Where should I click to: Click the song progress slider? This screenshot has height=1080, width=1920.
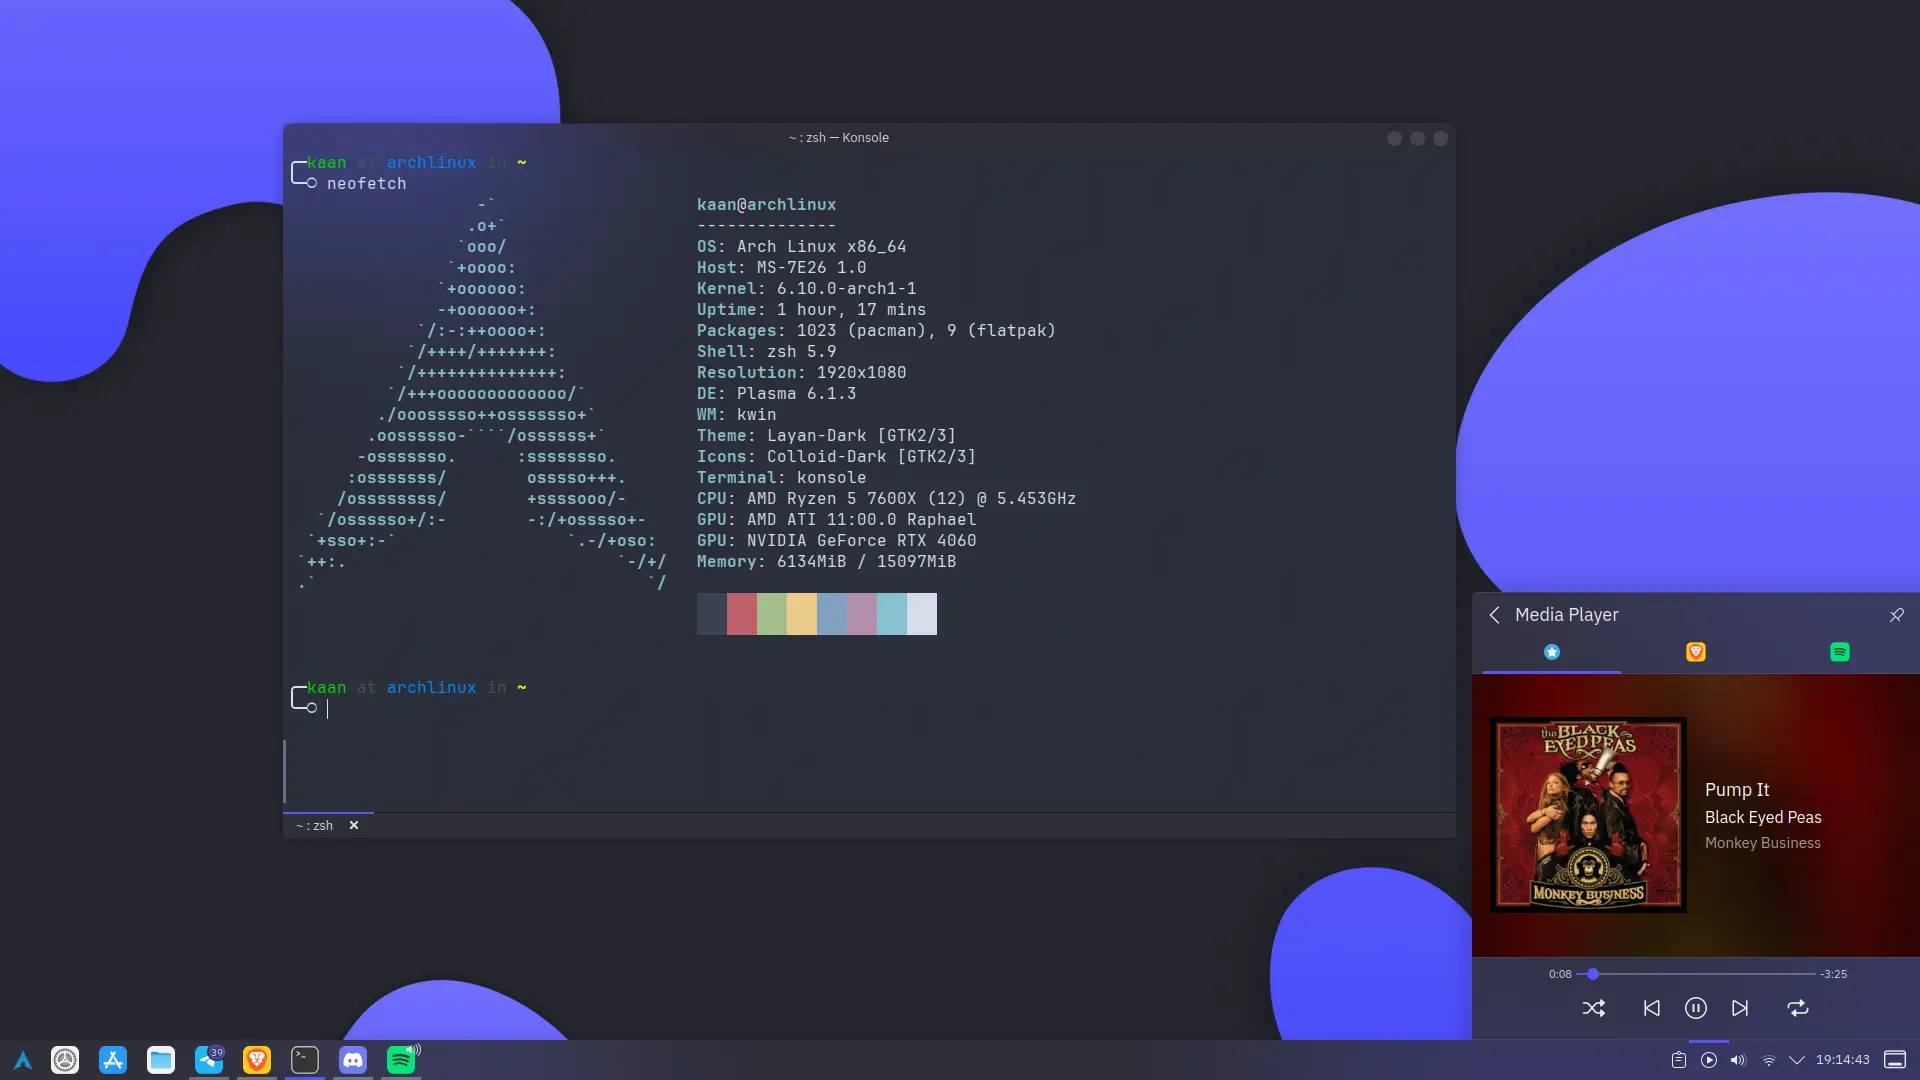click(x=1697, y=974)
